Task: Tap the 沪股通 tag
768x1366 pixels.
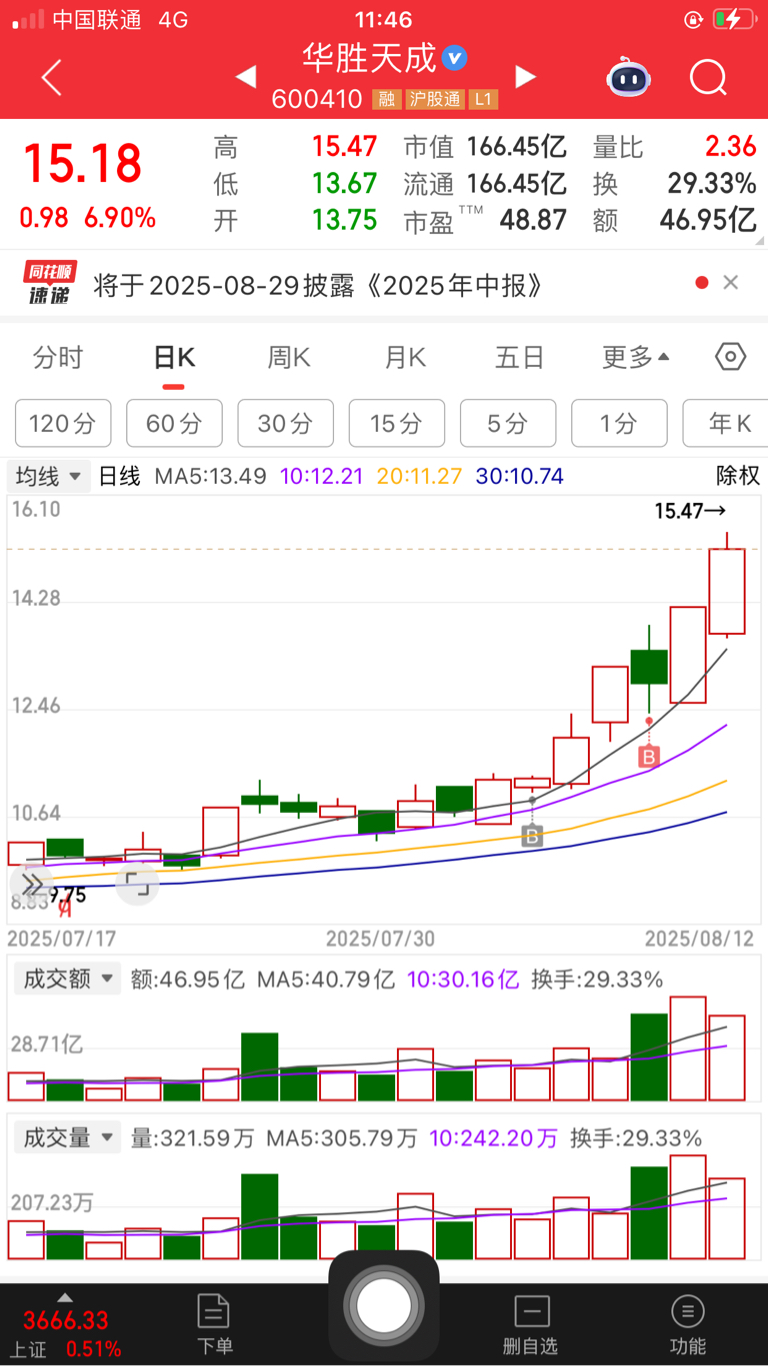Action: pos(433,99)
